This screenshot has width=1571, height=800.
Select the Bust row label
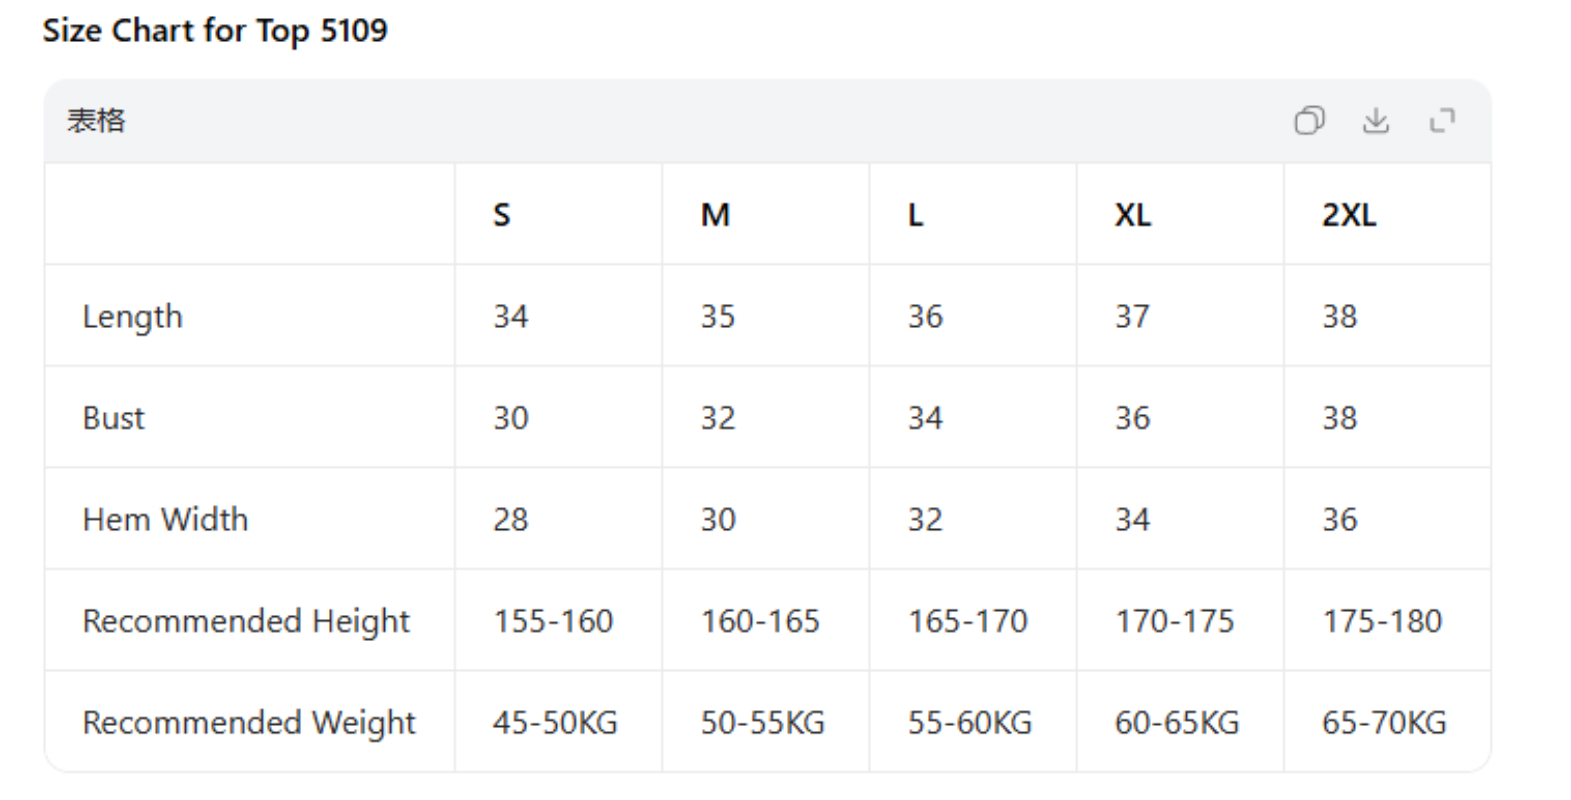point(113,418)
